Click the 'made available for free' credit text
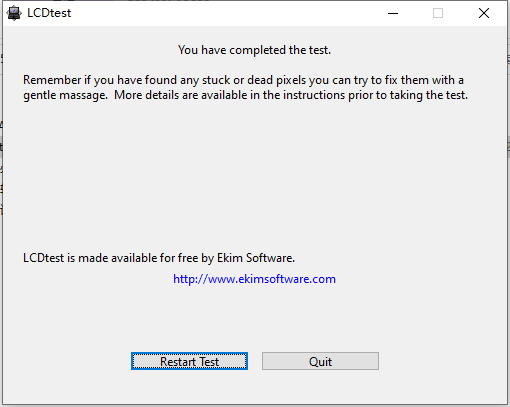The width and height of the screenshot is (510, 407). (159, 258)
